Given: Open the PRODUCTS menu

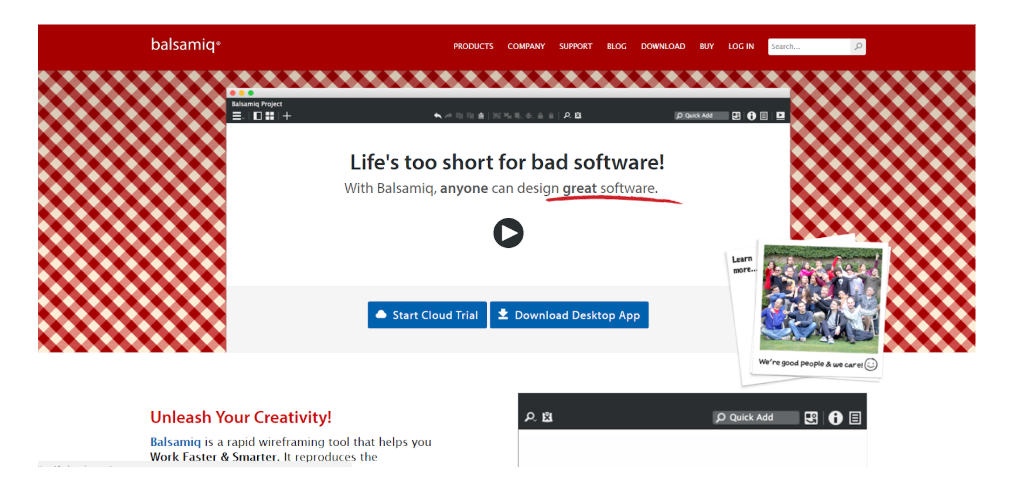Looking at the screenshot, I should (473, 46).
